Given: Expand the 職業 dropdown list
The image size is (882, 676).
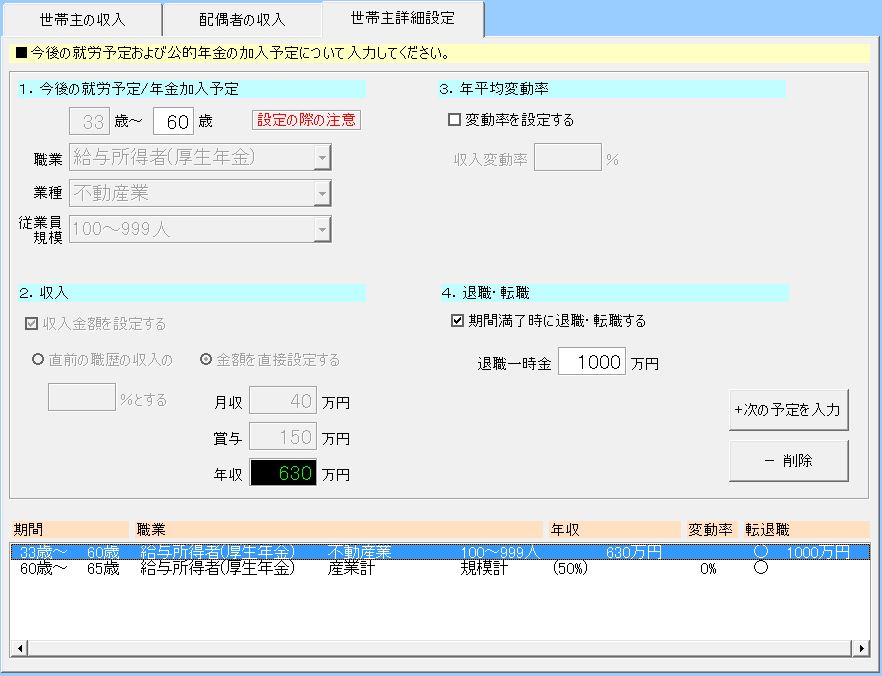Looking at the screenshot, I should pos(321,157).
